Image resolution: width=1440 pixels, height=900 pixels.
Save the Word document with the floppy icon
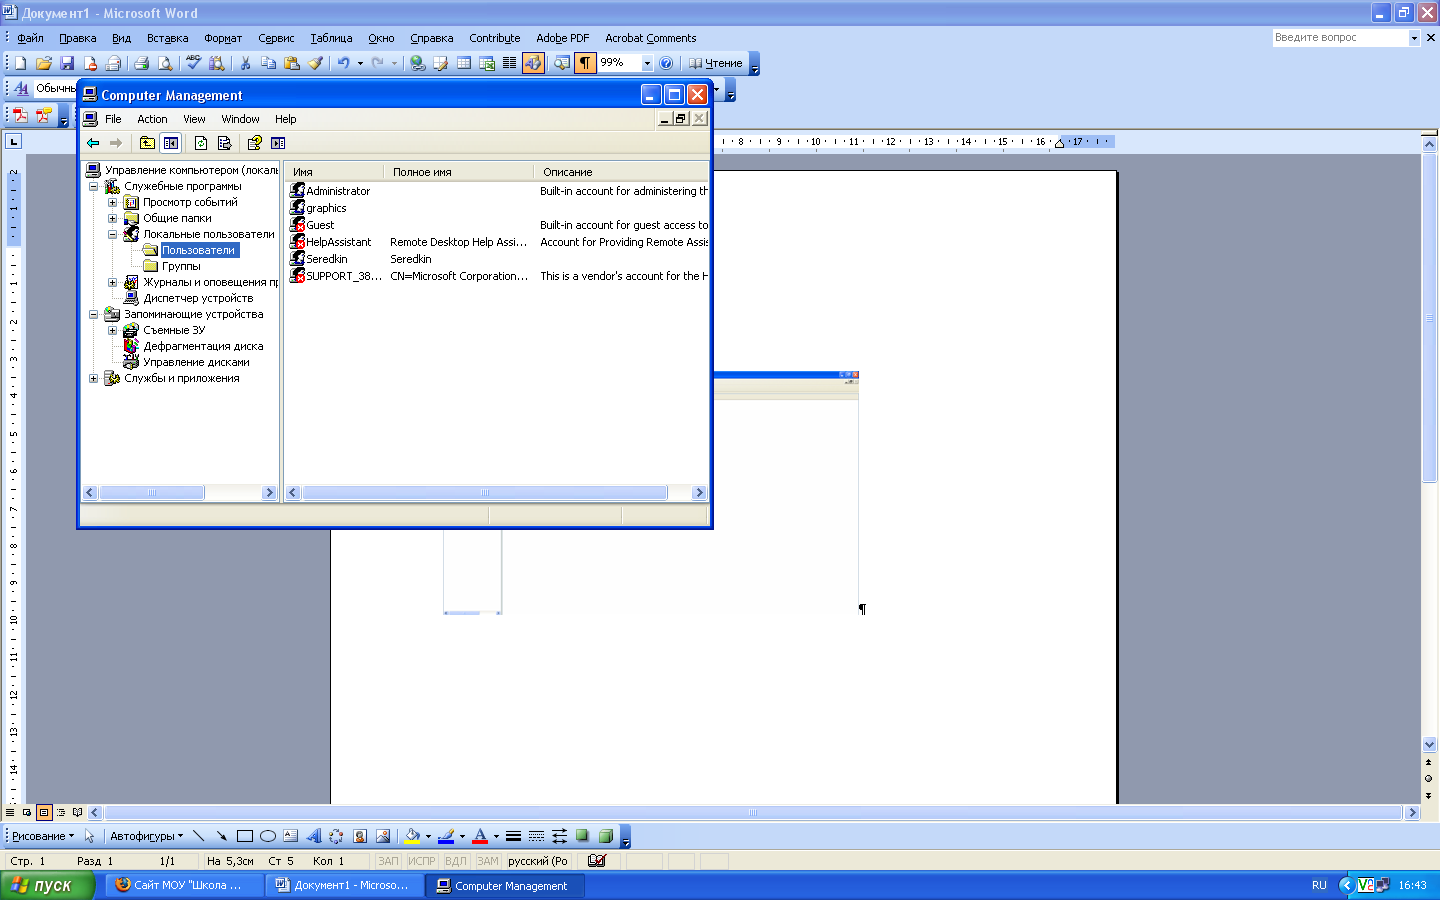pos(67,63)
